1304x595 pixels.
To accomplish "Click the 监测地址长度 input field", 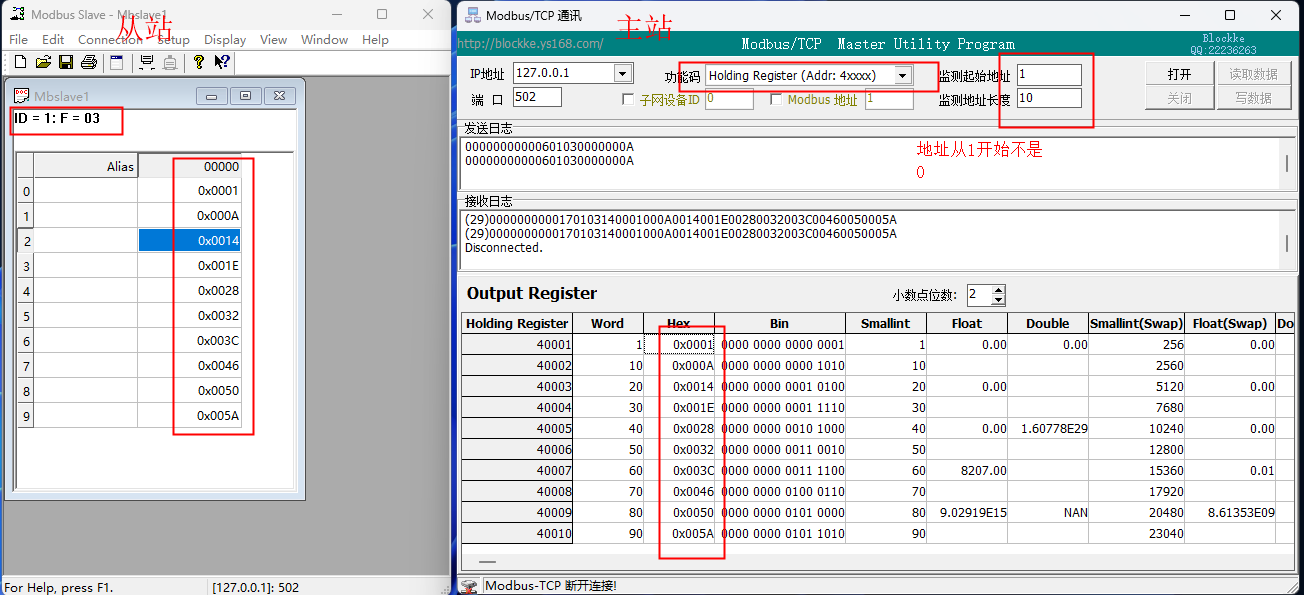I will pyautogui.click(x=1049, y=98).
